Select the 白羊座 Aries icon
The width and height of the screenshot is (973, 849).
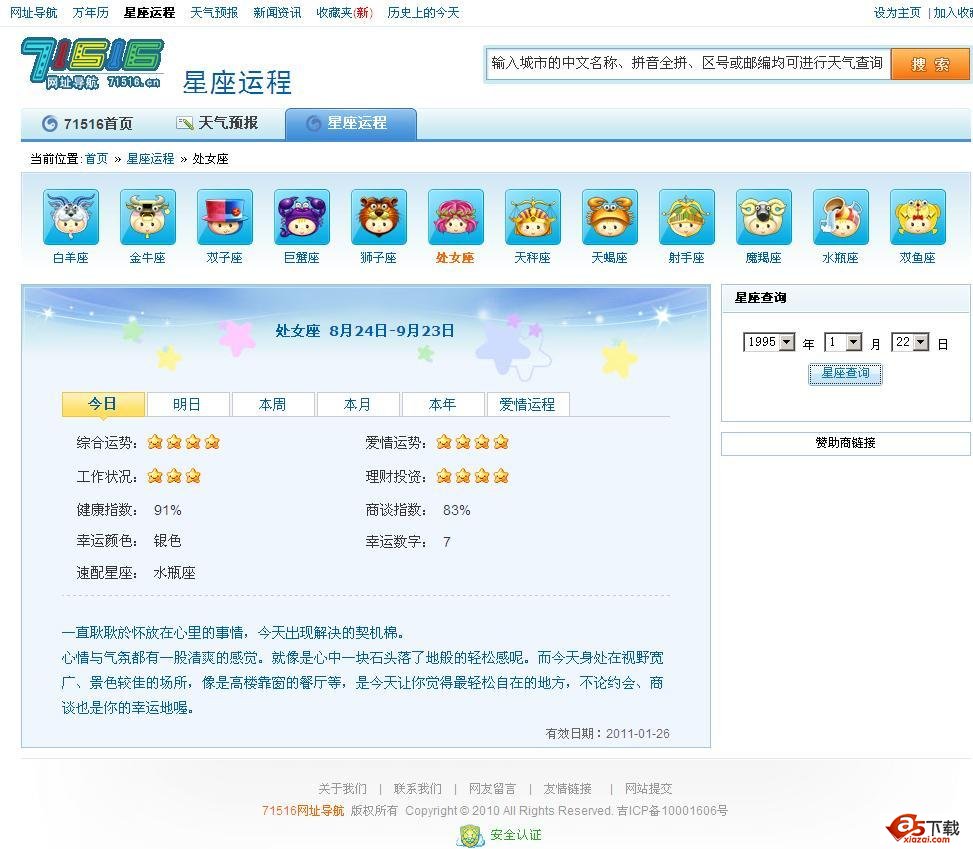coord(71,217)
